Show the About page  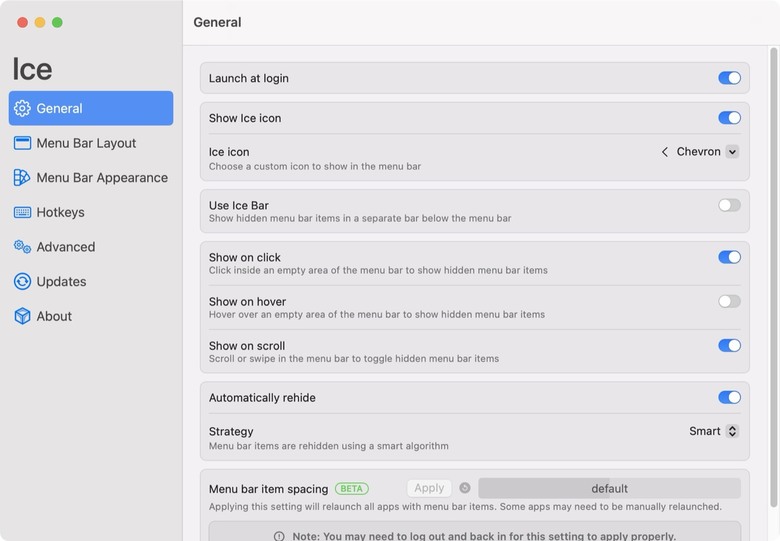coord(91,316)
